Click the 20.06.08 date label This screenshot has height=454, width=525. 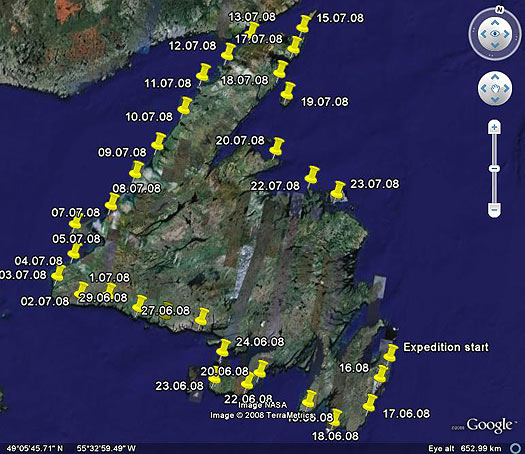point(225,371)
